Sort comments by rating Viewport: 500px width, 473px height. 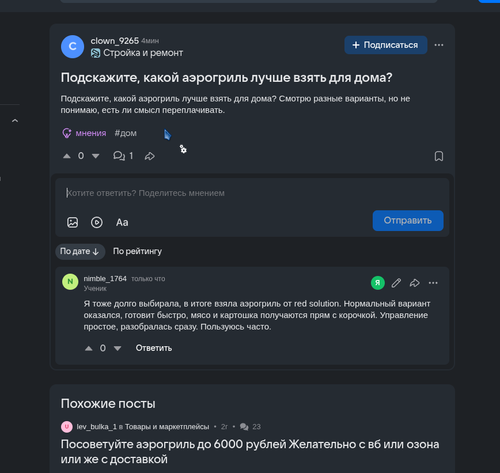coord(137,251)
